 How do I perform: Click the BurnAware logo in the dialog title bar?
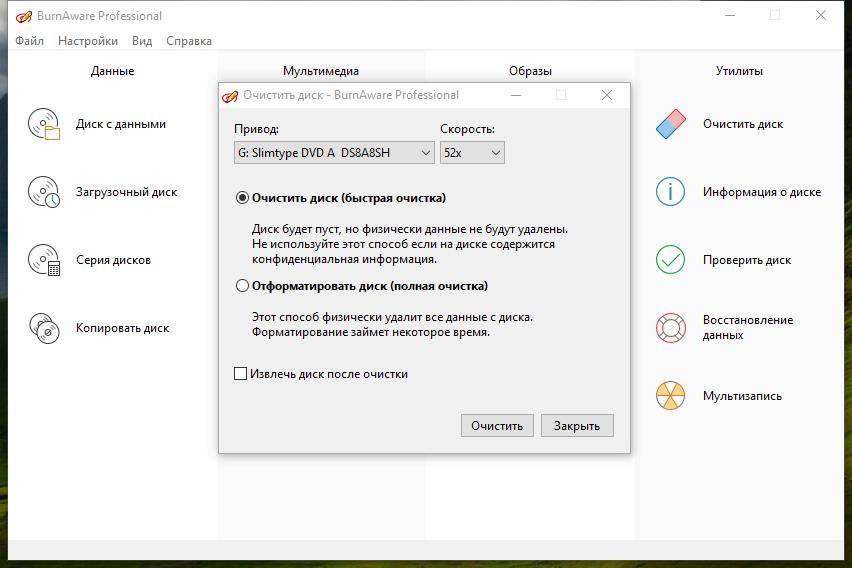[230, 96]
